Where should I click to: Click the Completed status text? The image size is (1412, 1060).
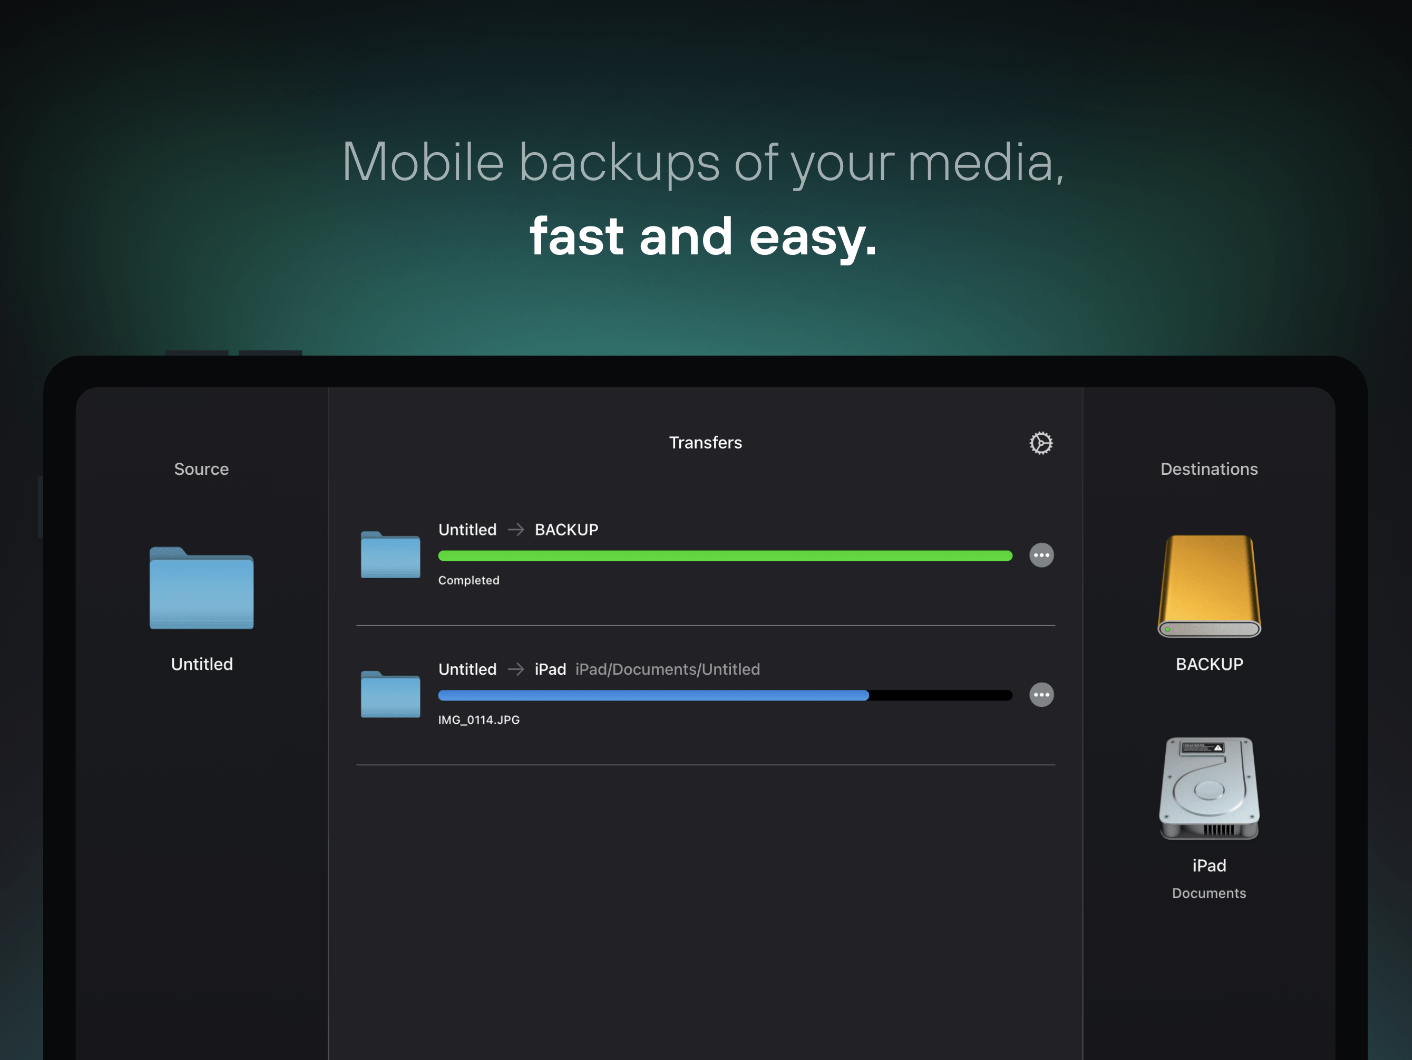coord(468,580)
